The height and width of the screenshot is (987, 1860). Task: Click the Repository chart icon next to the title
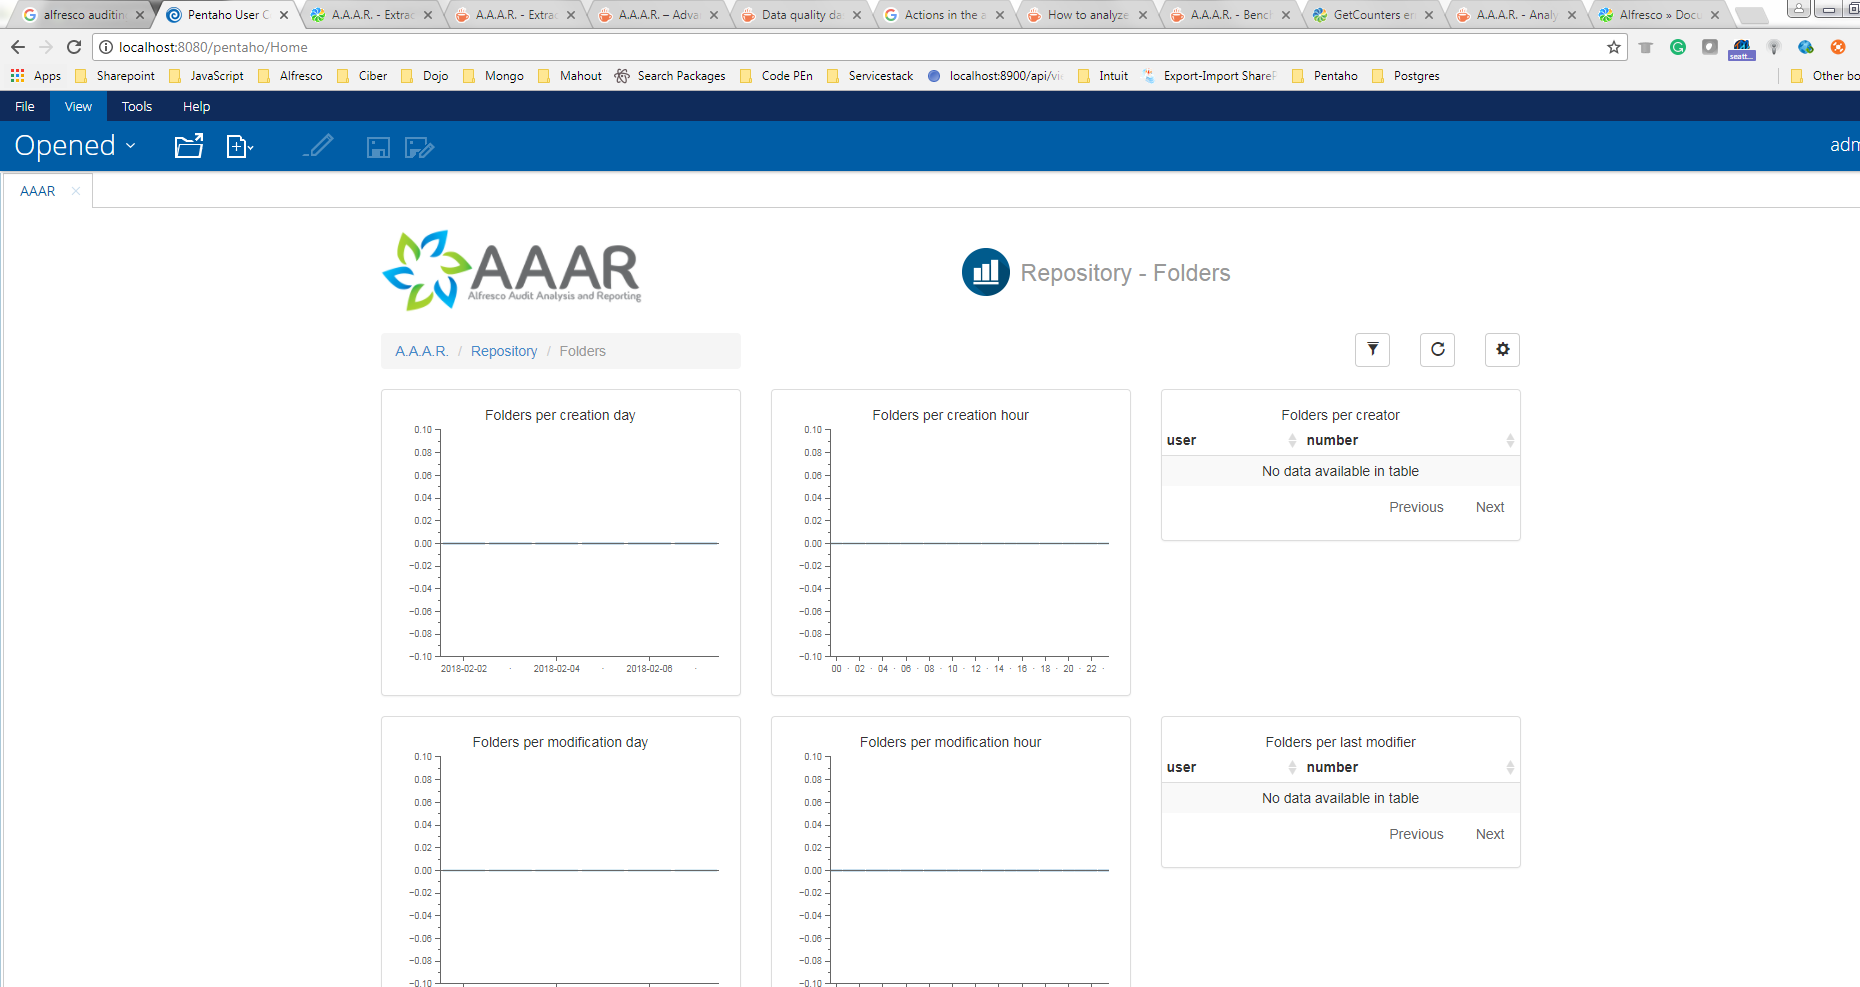click(986, 272)
